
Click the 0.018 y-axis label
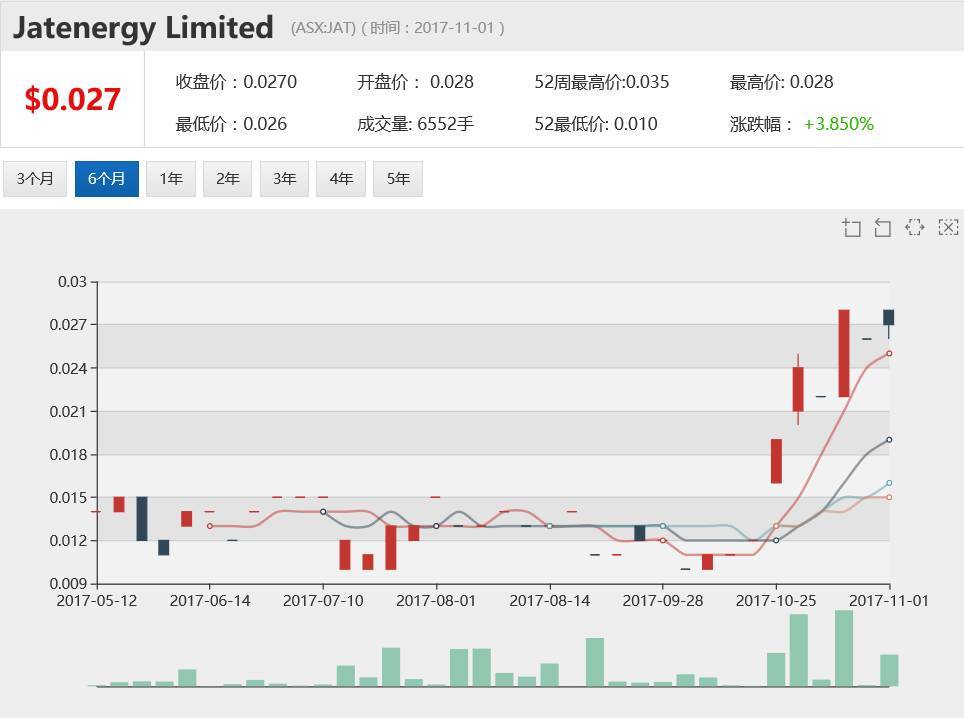[x=68, y=454]
